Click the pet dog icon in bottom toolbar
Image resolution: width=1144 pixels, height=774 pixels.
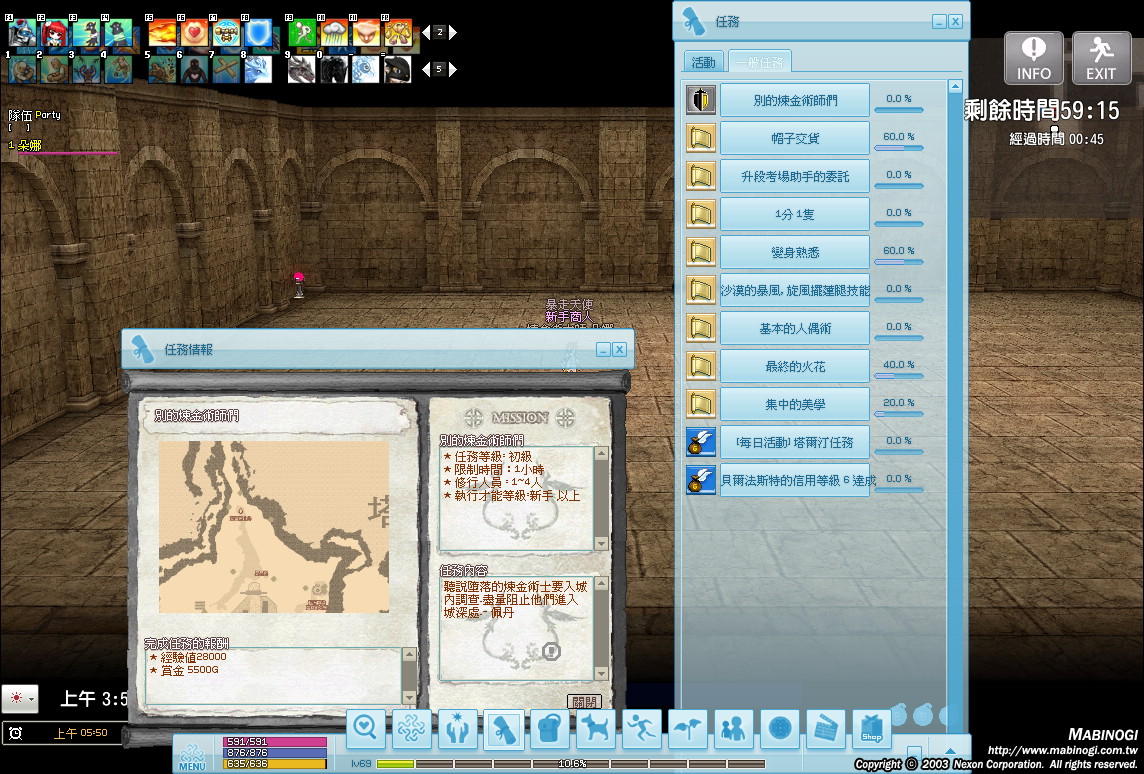[x=595, y=728]
